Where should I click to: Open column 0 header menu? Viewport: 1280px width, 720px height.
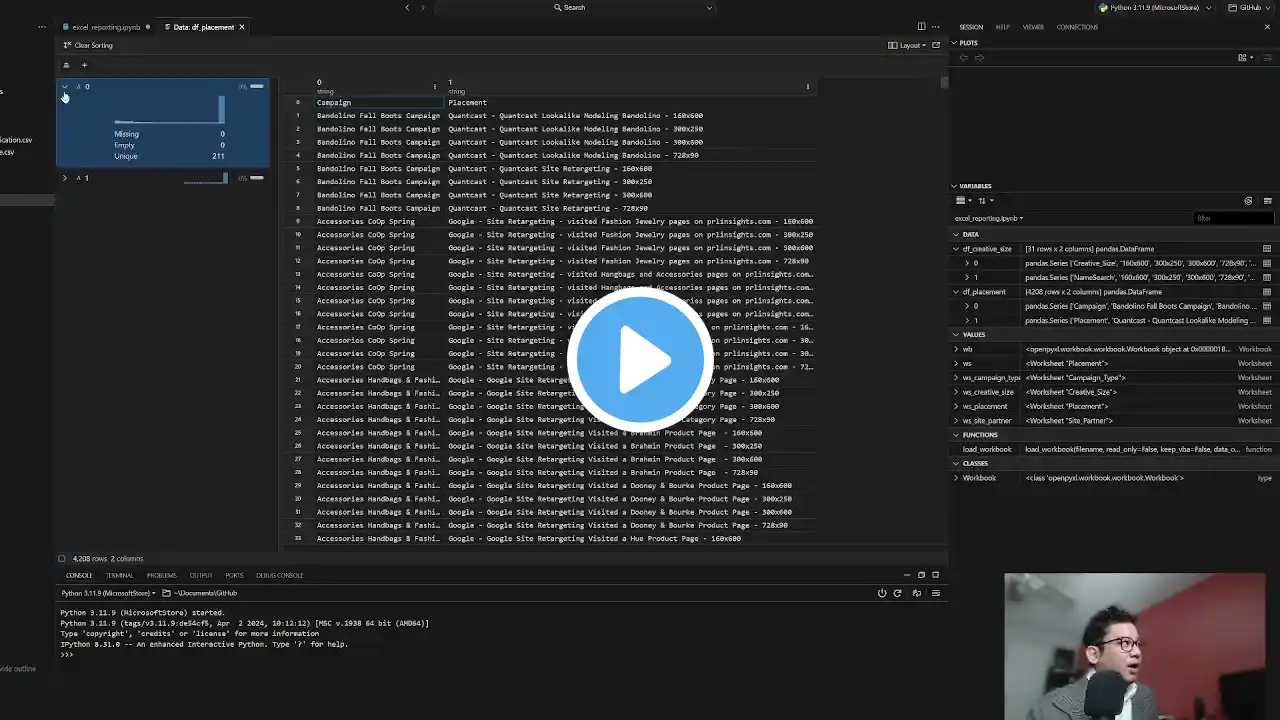pos(434,87)
